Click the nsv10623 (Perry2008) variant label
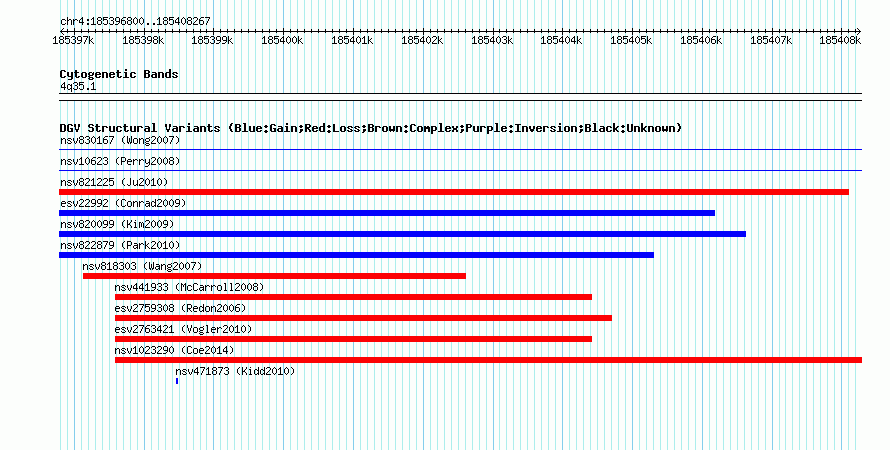 click(120, 161)
